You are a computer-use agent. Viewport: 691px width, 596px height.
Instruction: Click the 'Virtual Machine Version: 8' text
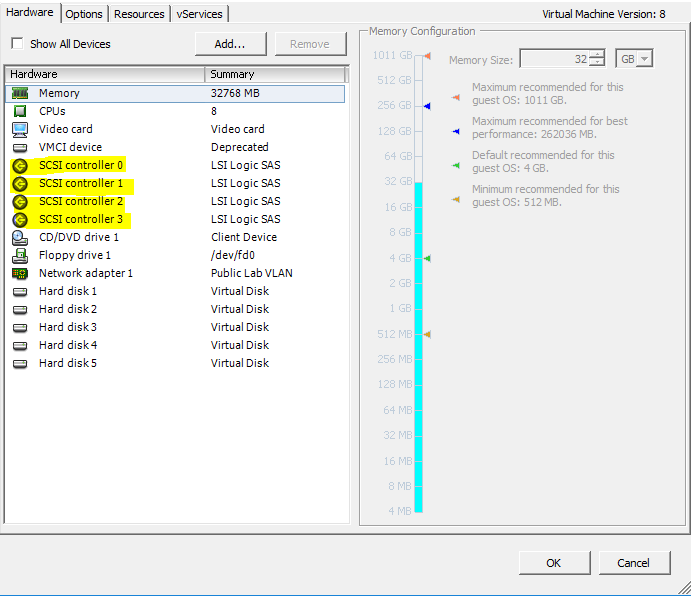604,14
